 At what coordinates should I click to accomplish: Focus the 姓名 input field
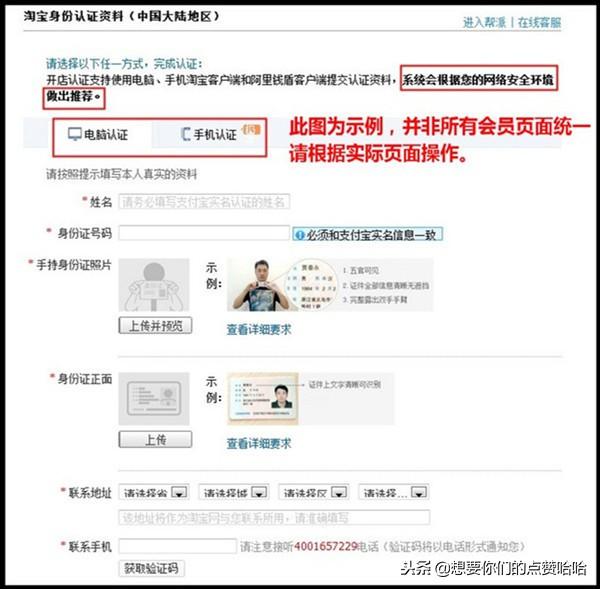click(204, 202)
